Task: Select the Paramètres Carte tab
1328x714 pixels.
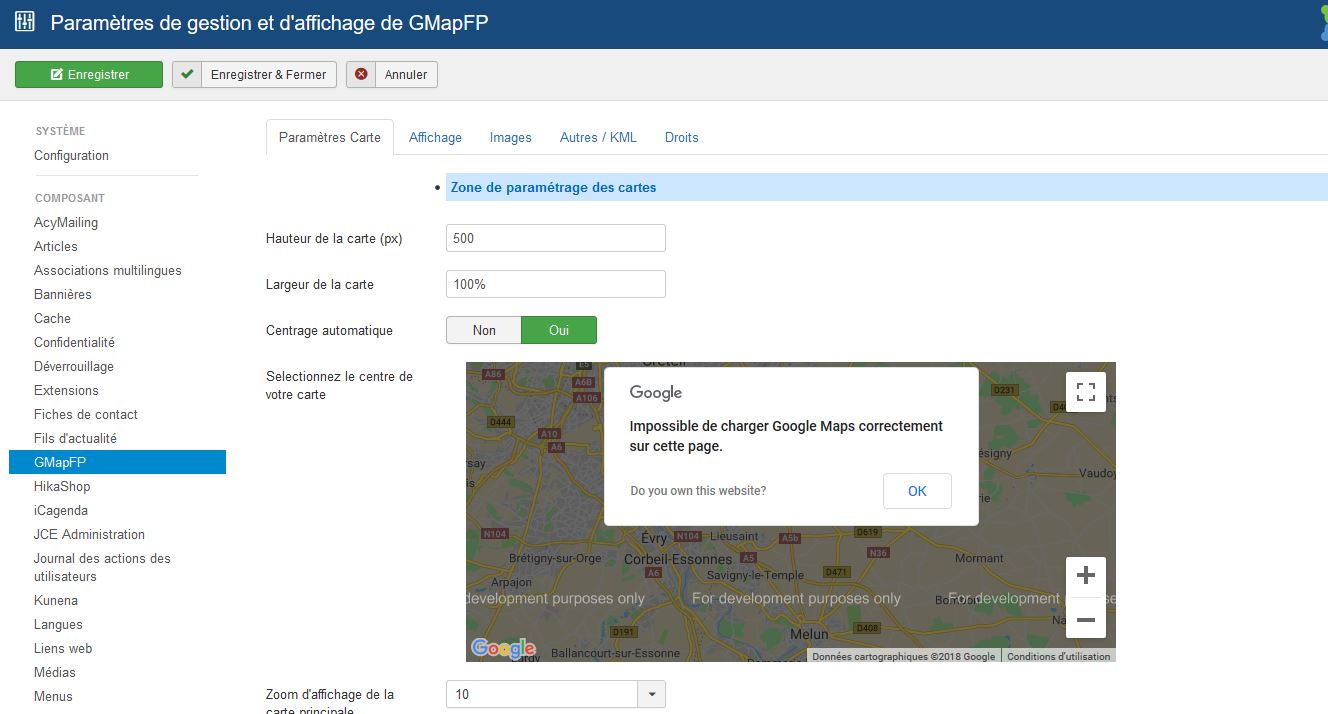Action: click(330, 137)
